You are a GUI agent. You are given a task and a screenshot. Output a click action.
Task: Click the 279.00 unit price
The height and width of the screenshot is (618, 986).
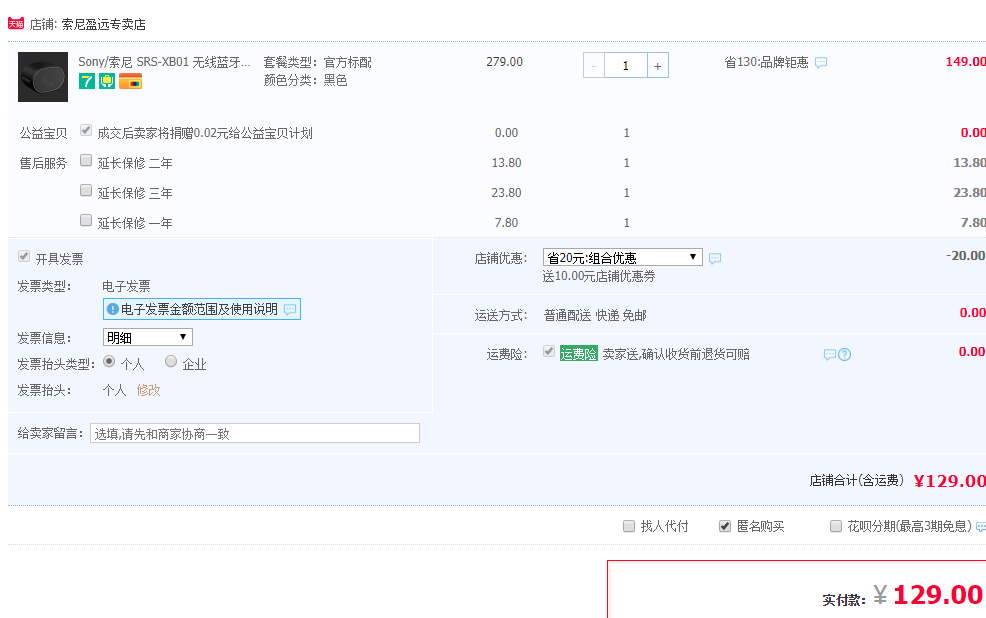[x=504, y=62]
